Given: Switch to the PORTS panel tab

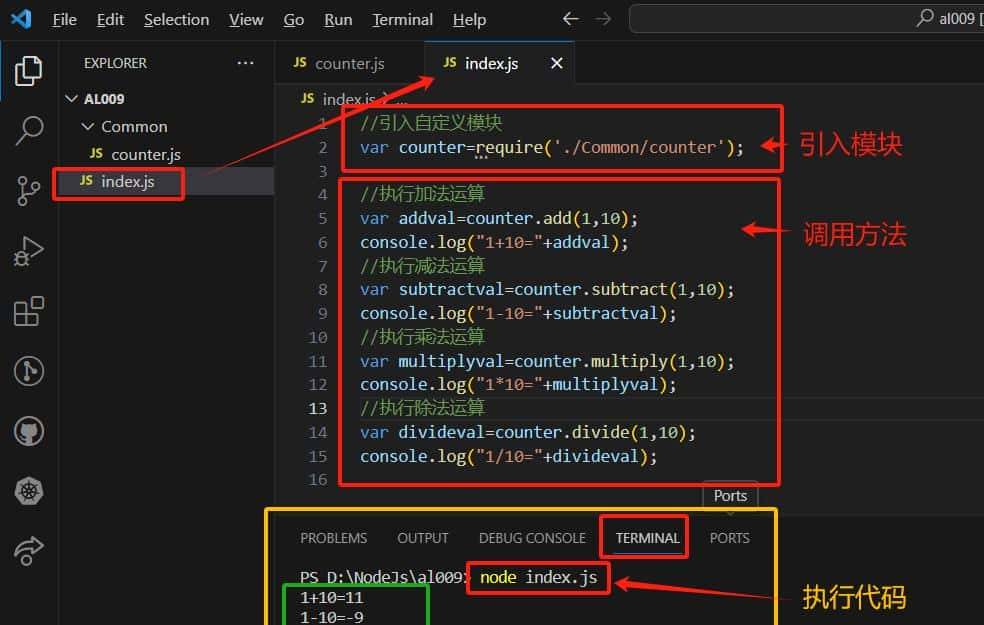Looking at the screenshot, I should 729,537.
